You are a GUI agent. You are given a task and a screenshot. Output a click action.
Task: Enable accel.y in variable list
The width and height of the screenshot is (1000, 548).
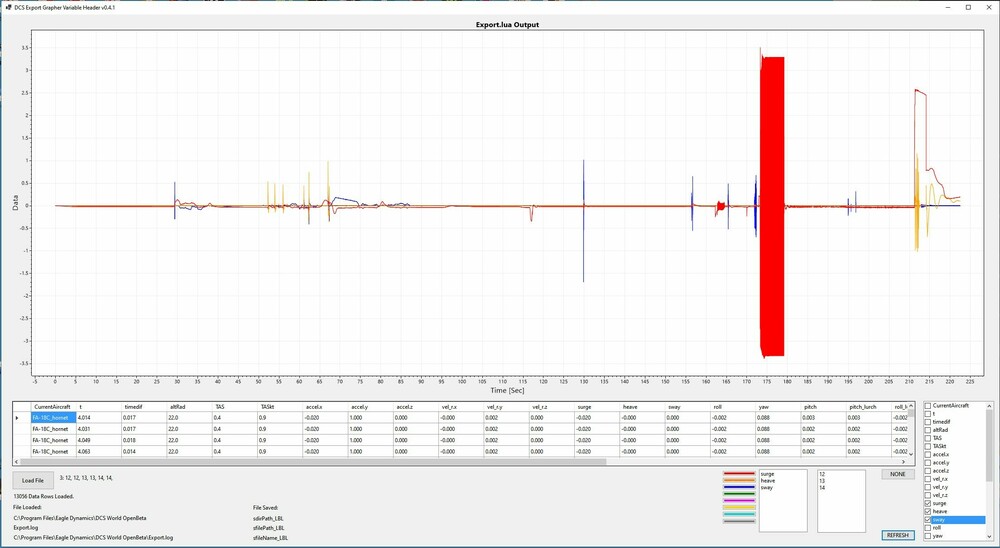[927, 463]
